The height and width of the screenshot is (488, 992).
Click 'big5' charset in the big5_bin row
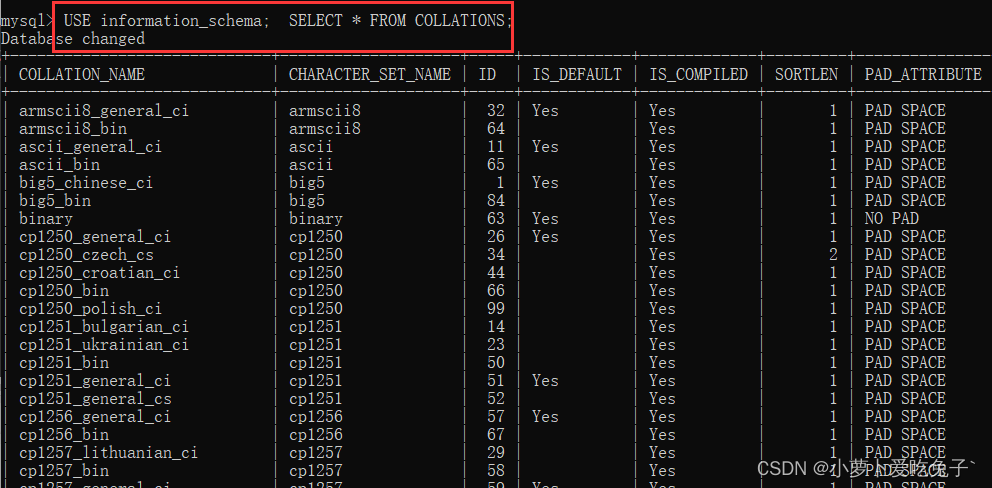pyautogui.click(x=307, y=201)
